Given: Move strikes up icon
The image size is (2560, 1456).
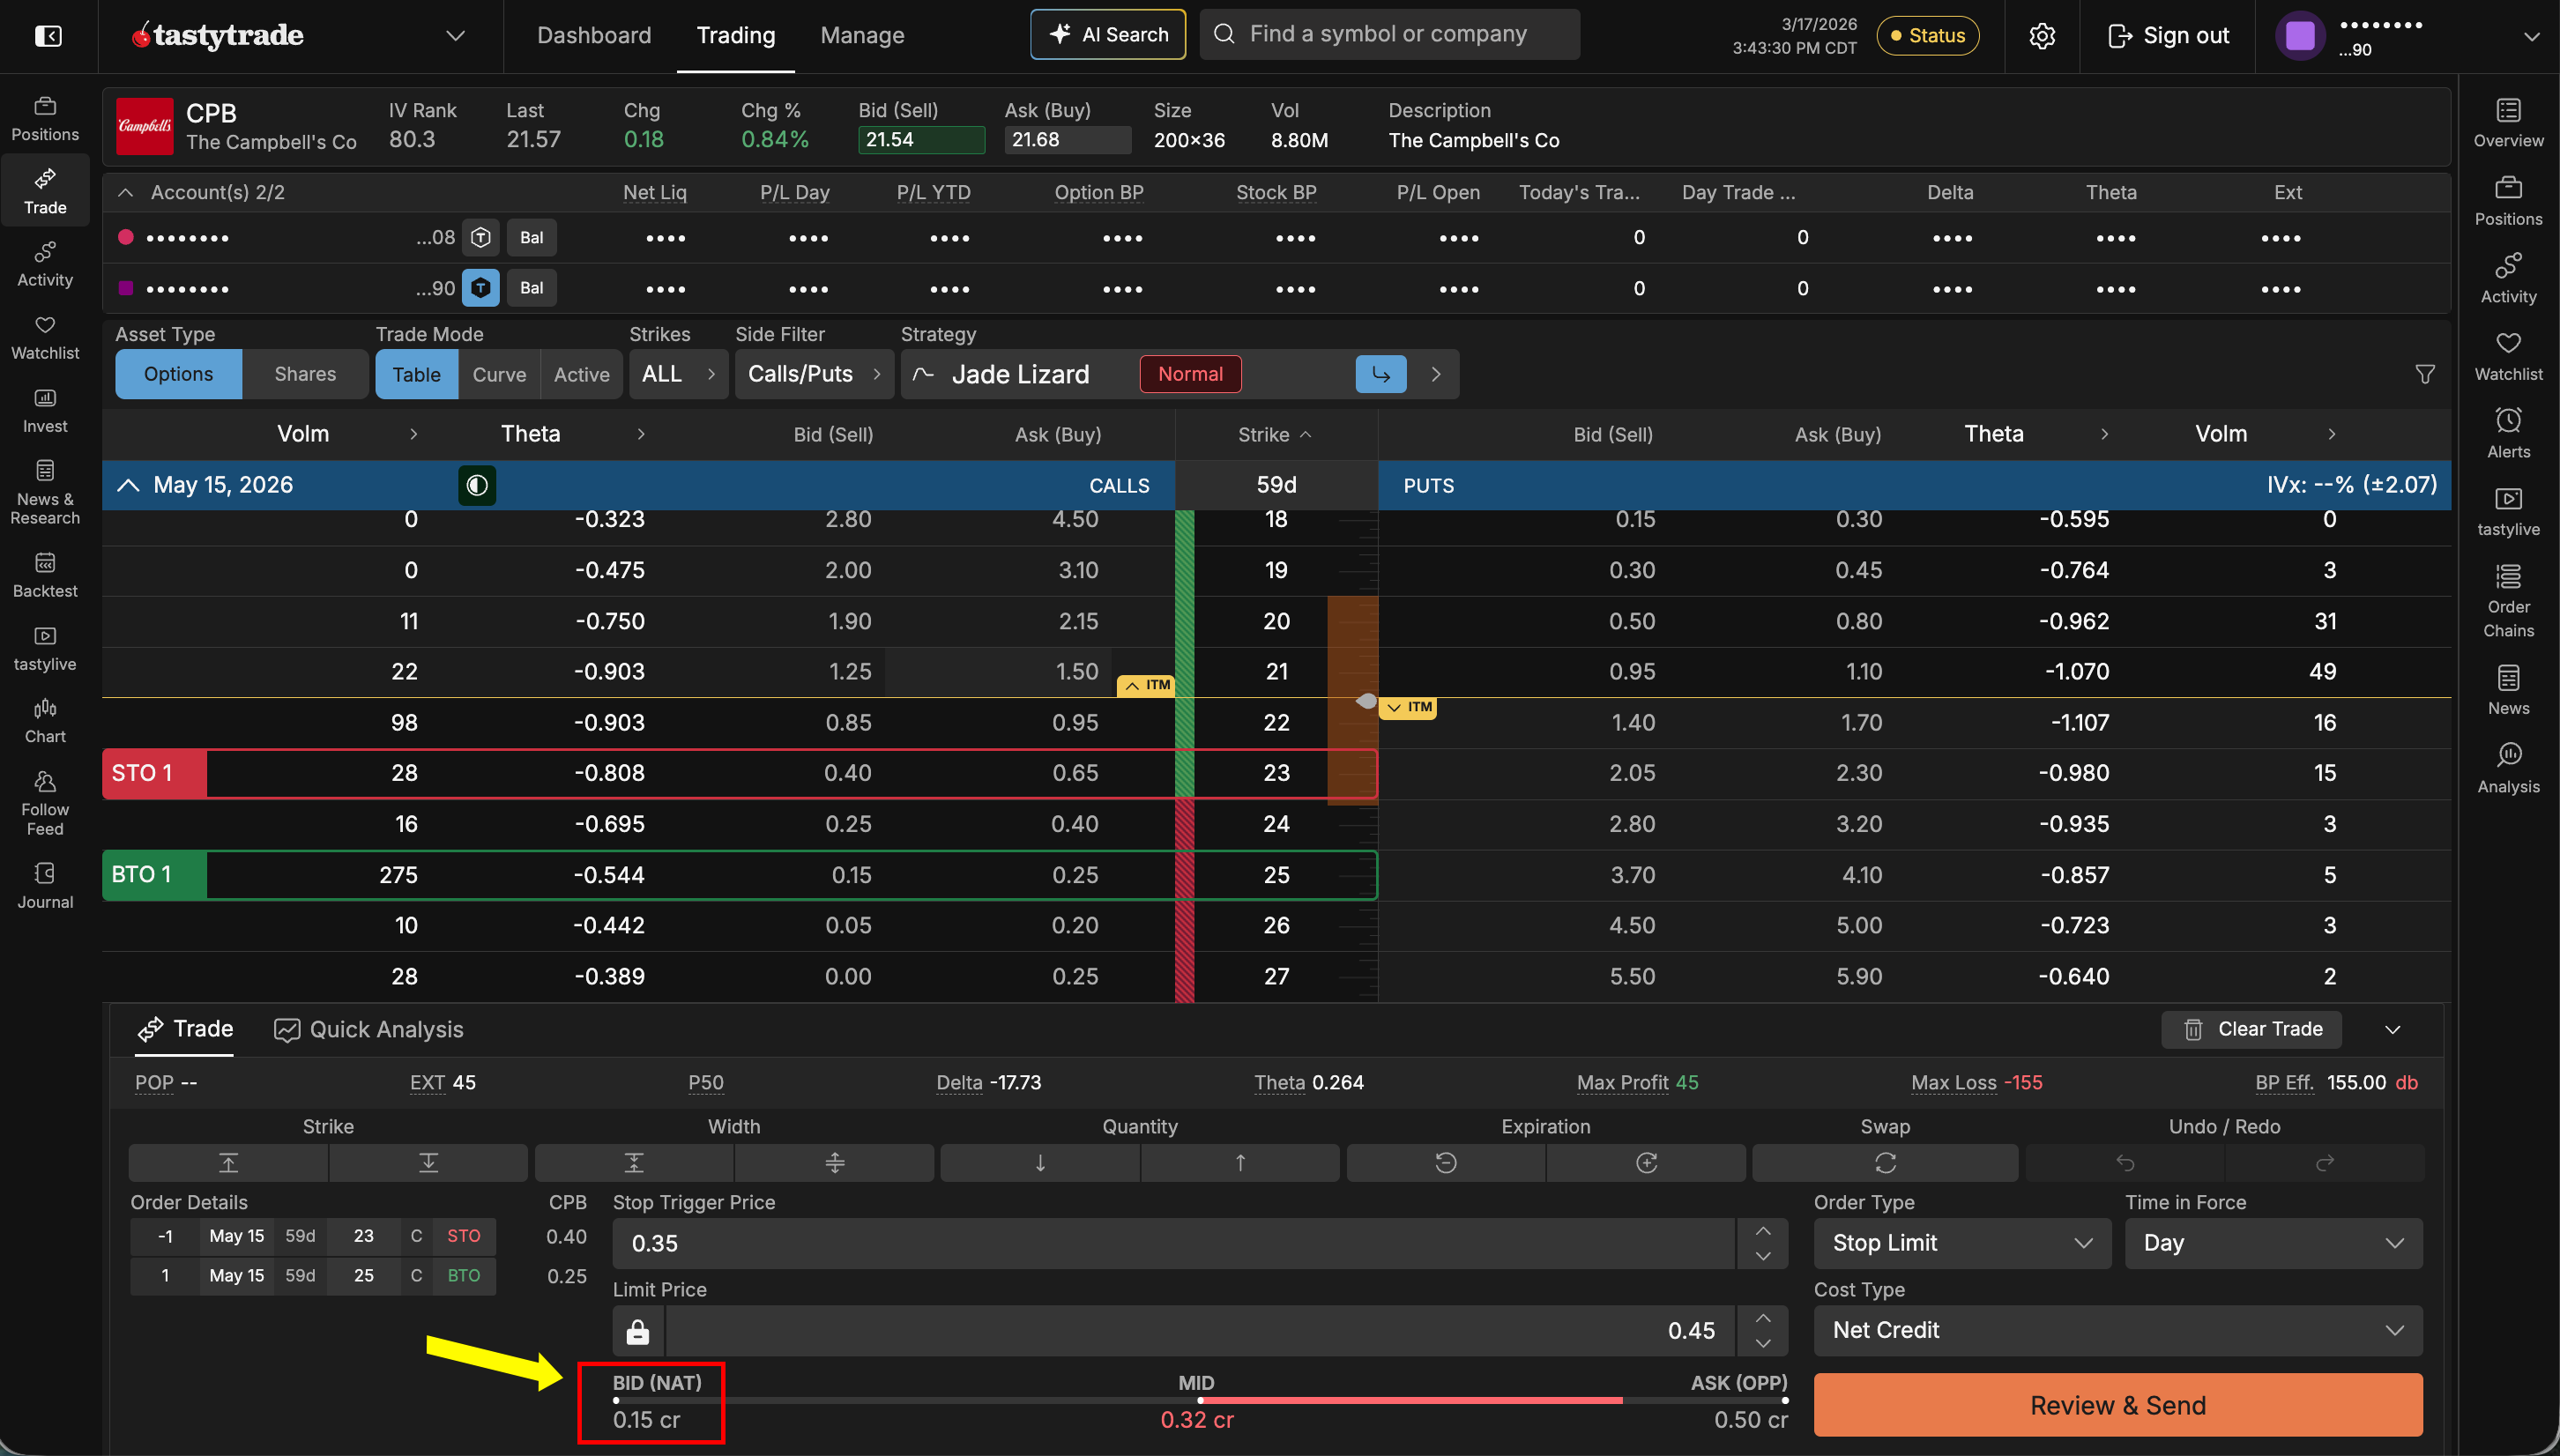Looking at the screenshot, I should click(x=228, y=1163).
